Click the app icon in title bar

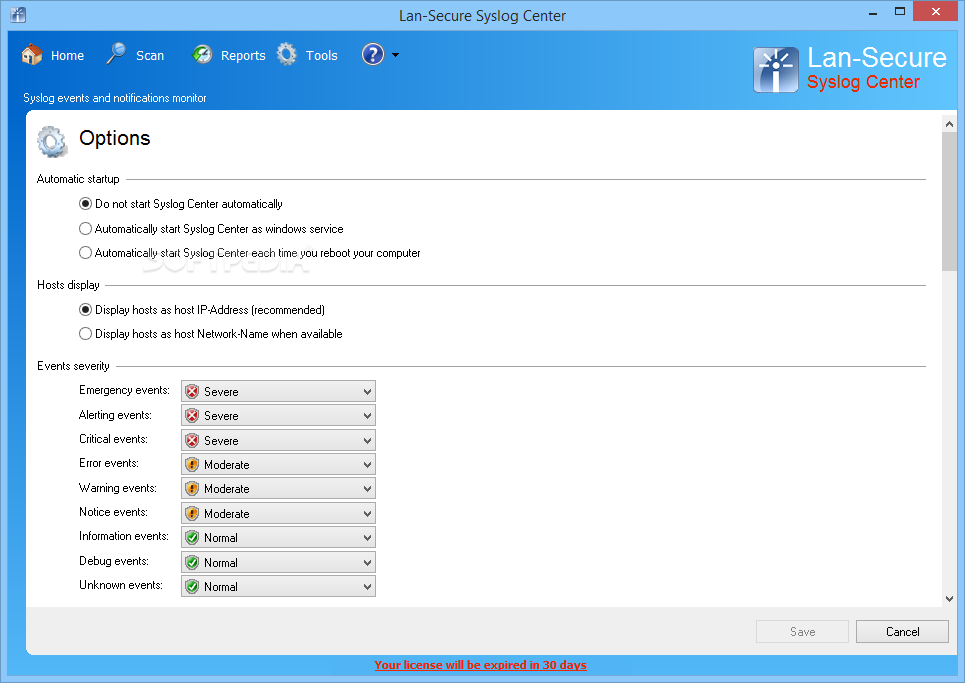18,15
